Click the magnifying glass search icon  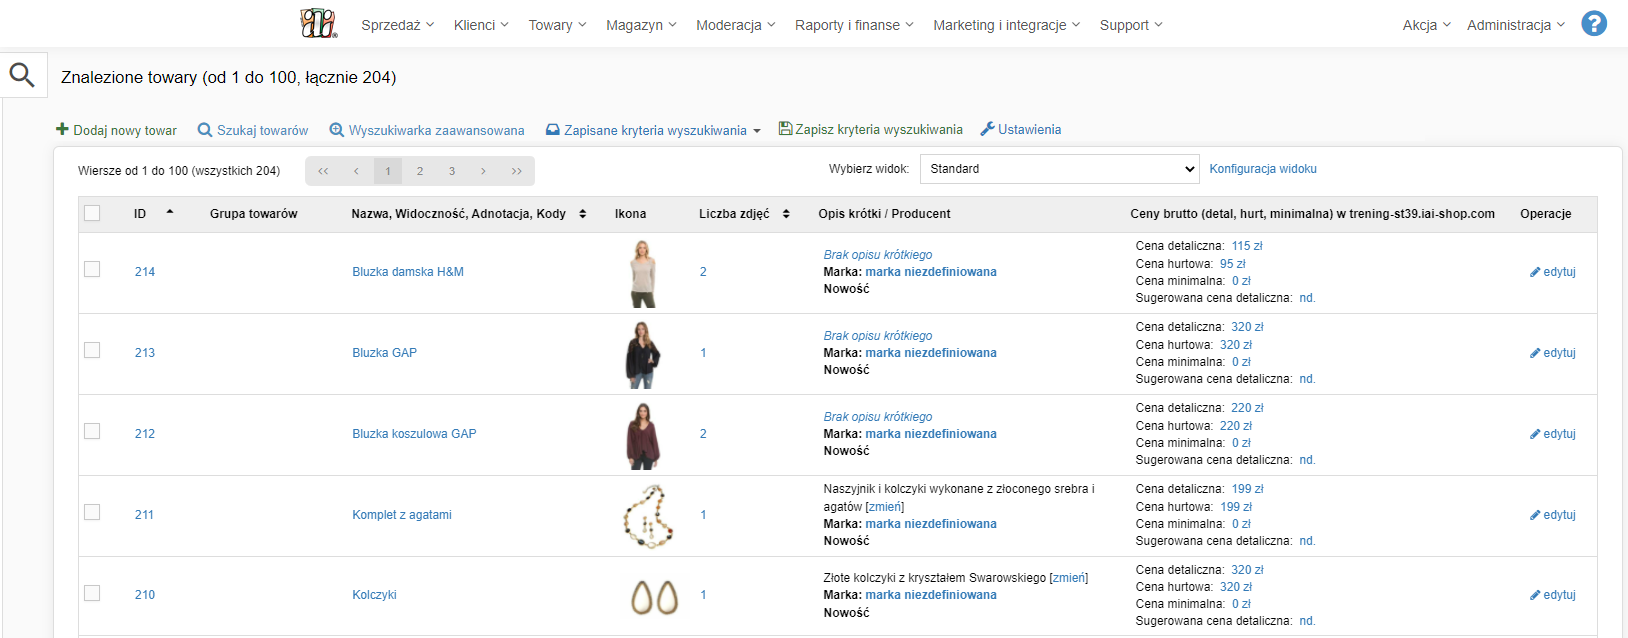(x=22, y=75)
